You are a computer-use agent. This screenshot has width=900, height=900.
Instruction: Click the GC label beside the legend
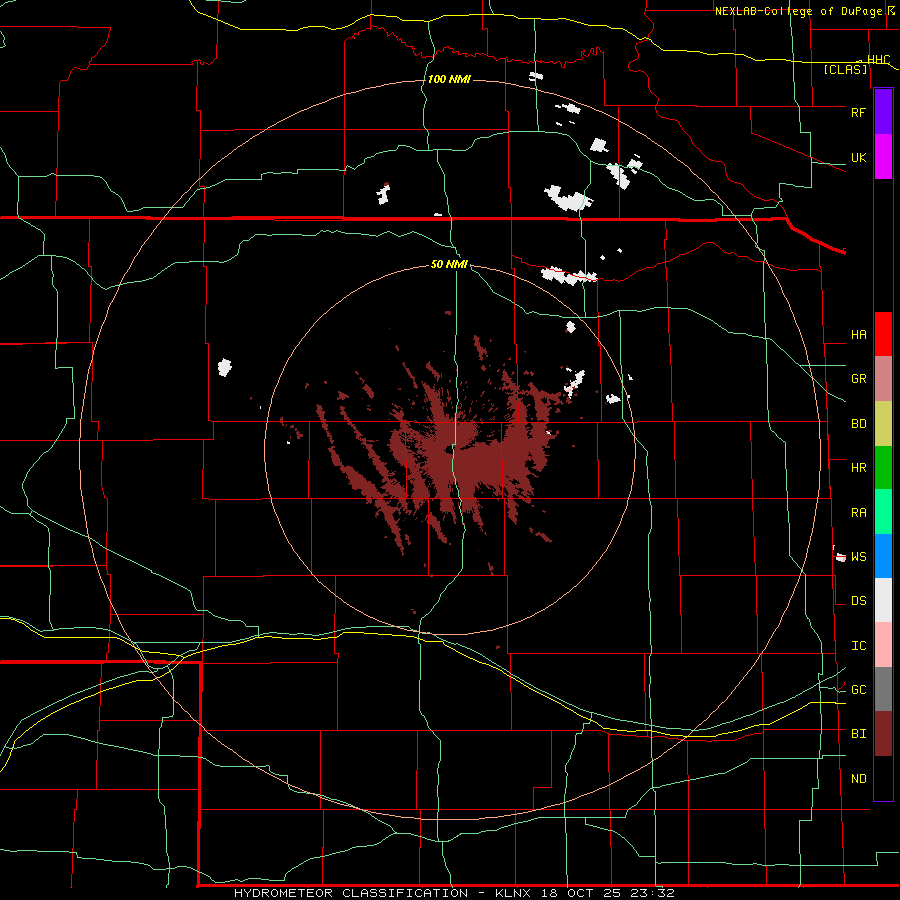(x=858, y=689)
